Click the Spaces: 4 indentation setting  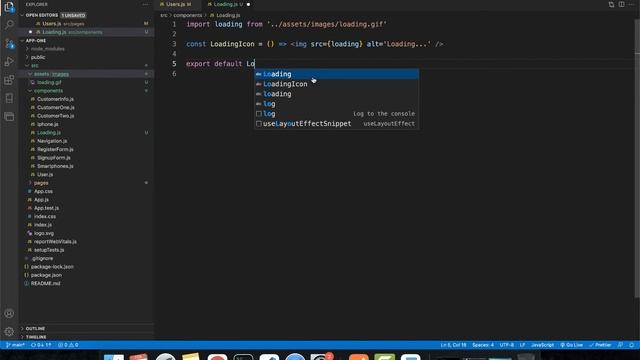(483, 345)
